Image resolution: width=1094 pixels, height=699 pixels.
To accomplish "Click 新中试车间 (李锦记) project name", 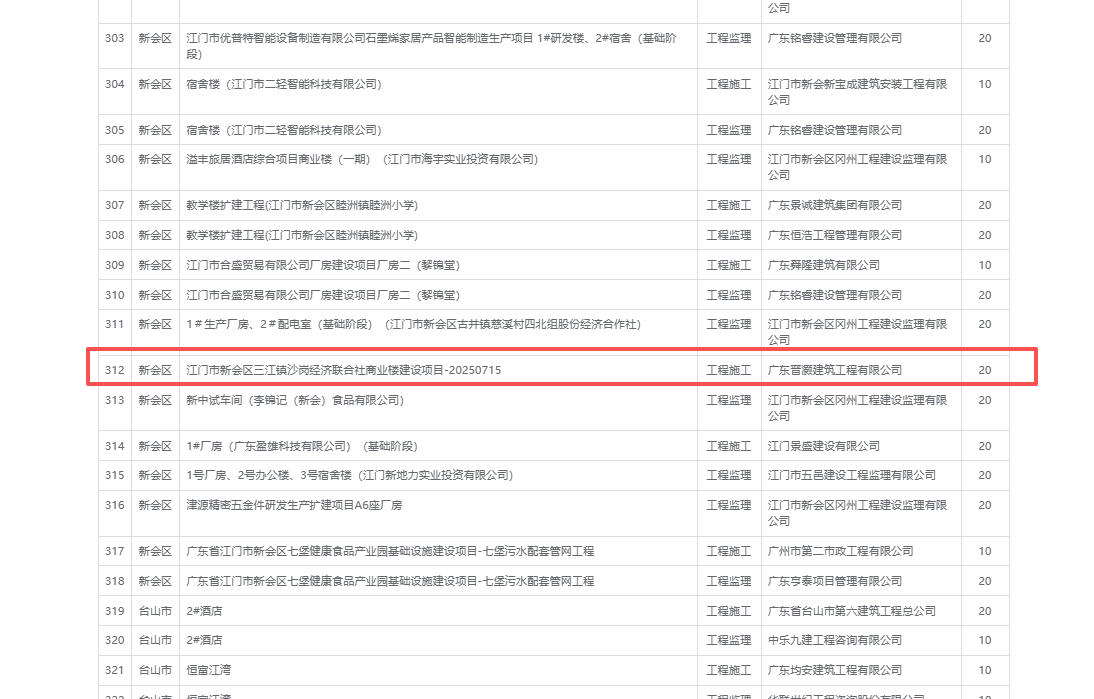I will tap(295, 400).
